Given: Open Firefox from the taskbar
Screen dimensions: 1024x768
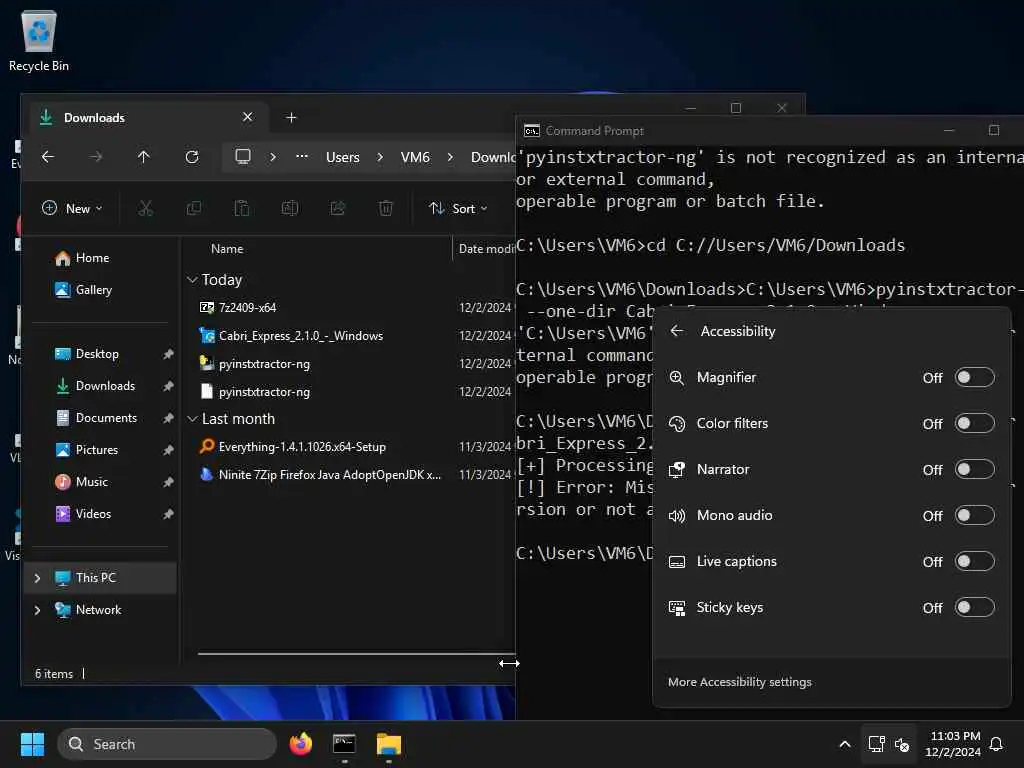Looking at the screenshot, I should point(301,744).
